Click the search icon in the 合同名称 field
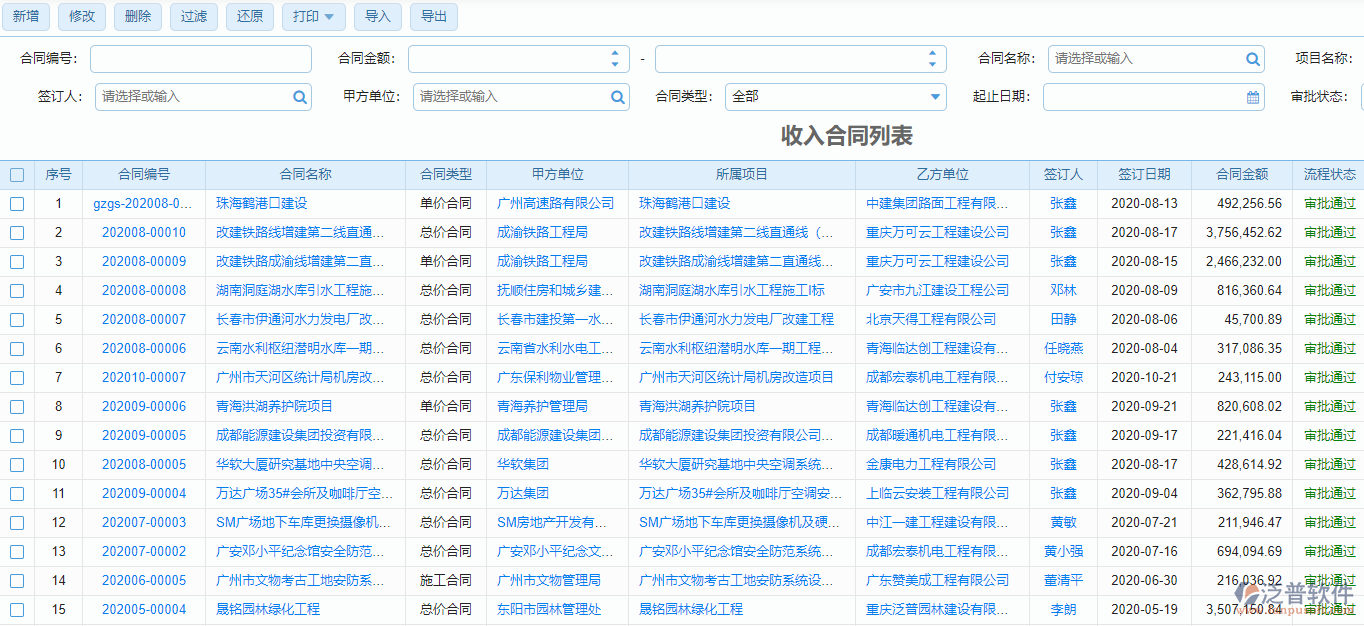The width and height of the screenshot is (1364, 626). [x=1252, y=59]
